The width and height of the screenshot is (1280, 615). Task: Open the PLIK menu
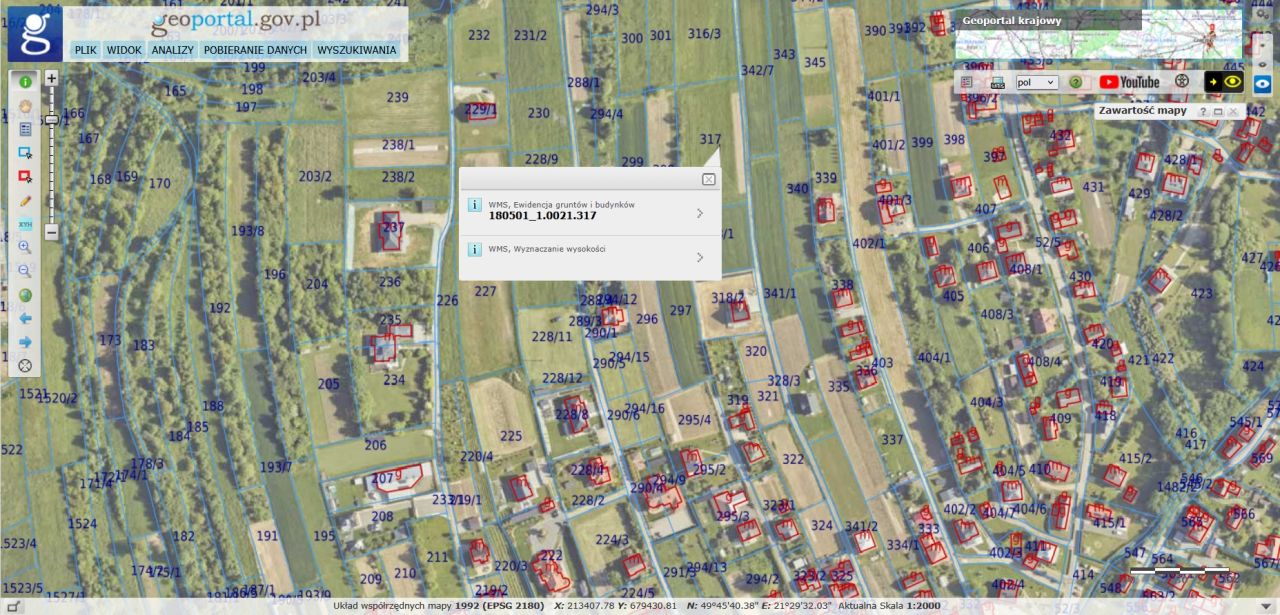(85, 50)
